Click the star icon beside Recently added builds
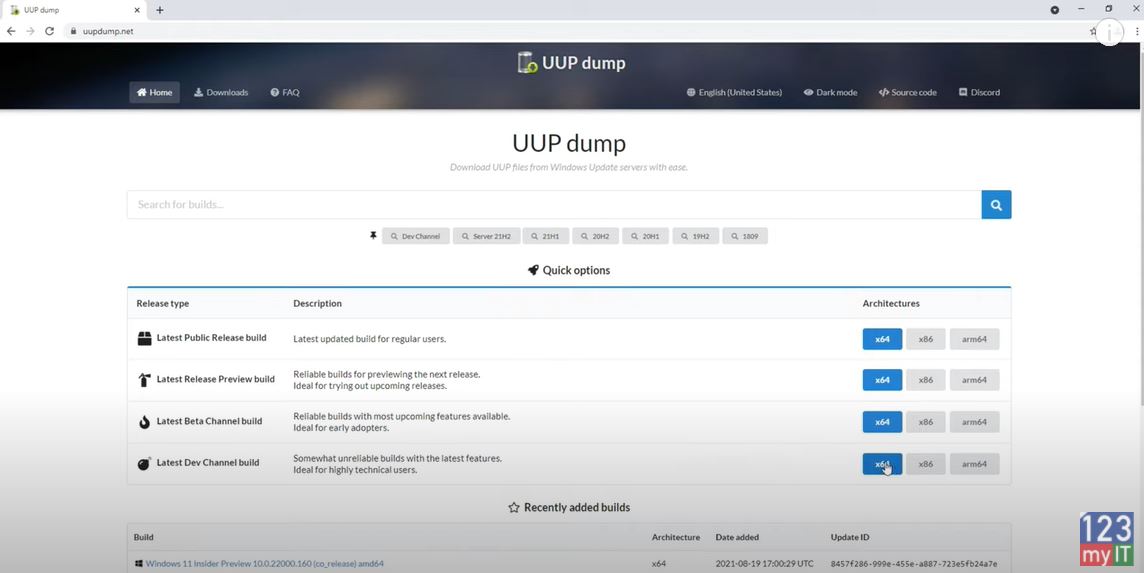The image size is (1144, 573). tap(514, 507)
